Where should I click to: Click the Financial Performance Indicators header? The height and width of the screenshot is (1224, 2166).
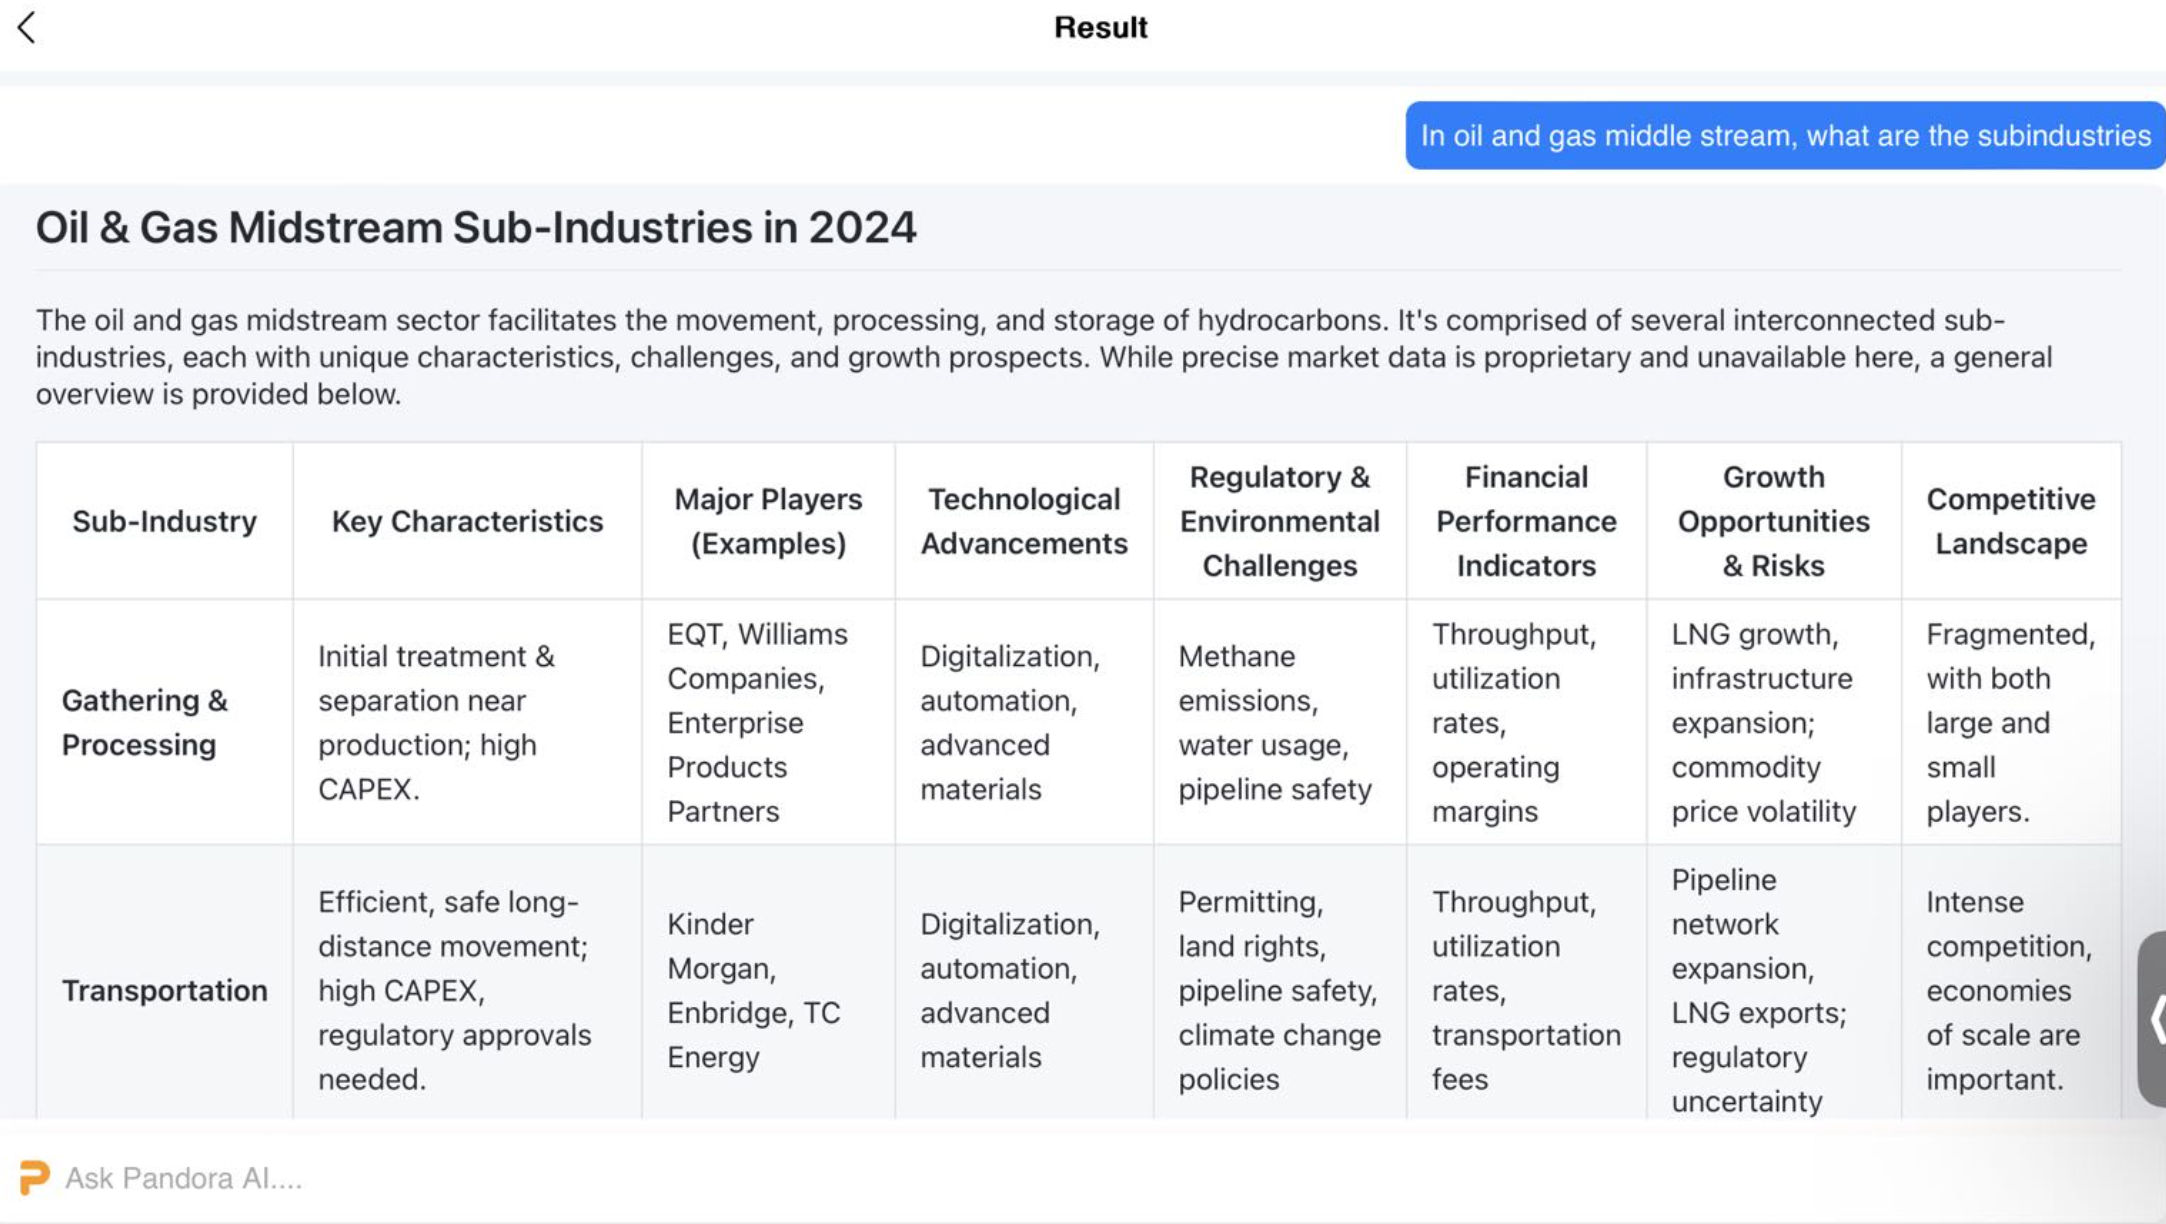pyautogui.click(x=1526, y=521)
